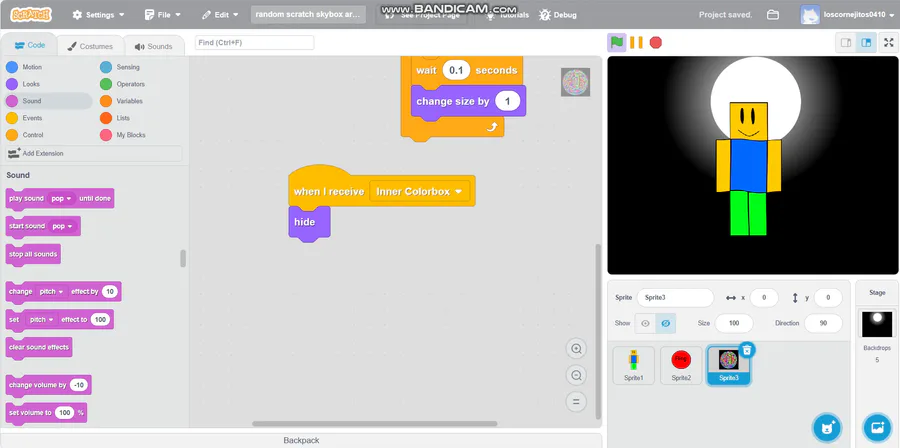This screenshot has height=448, width=900.
Task: Open the File menu
Action: [x=163, y=15]
